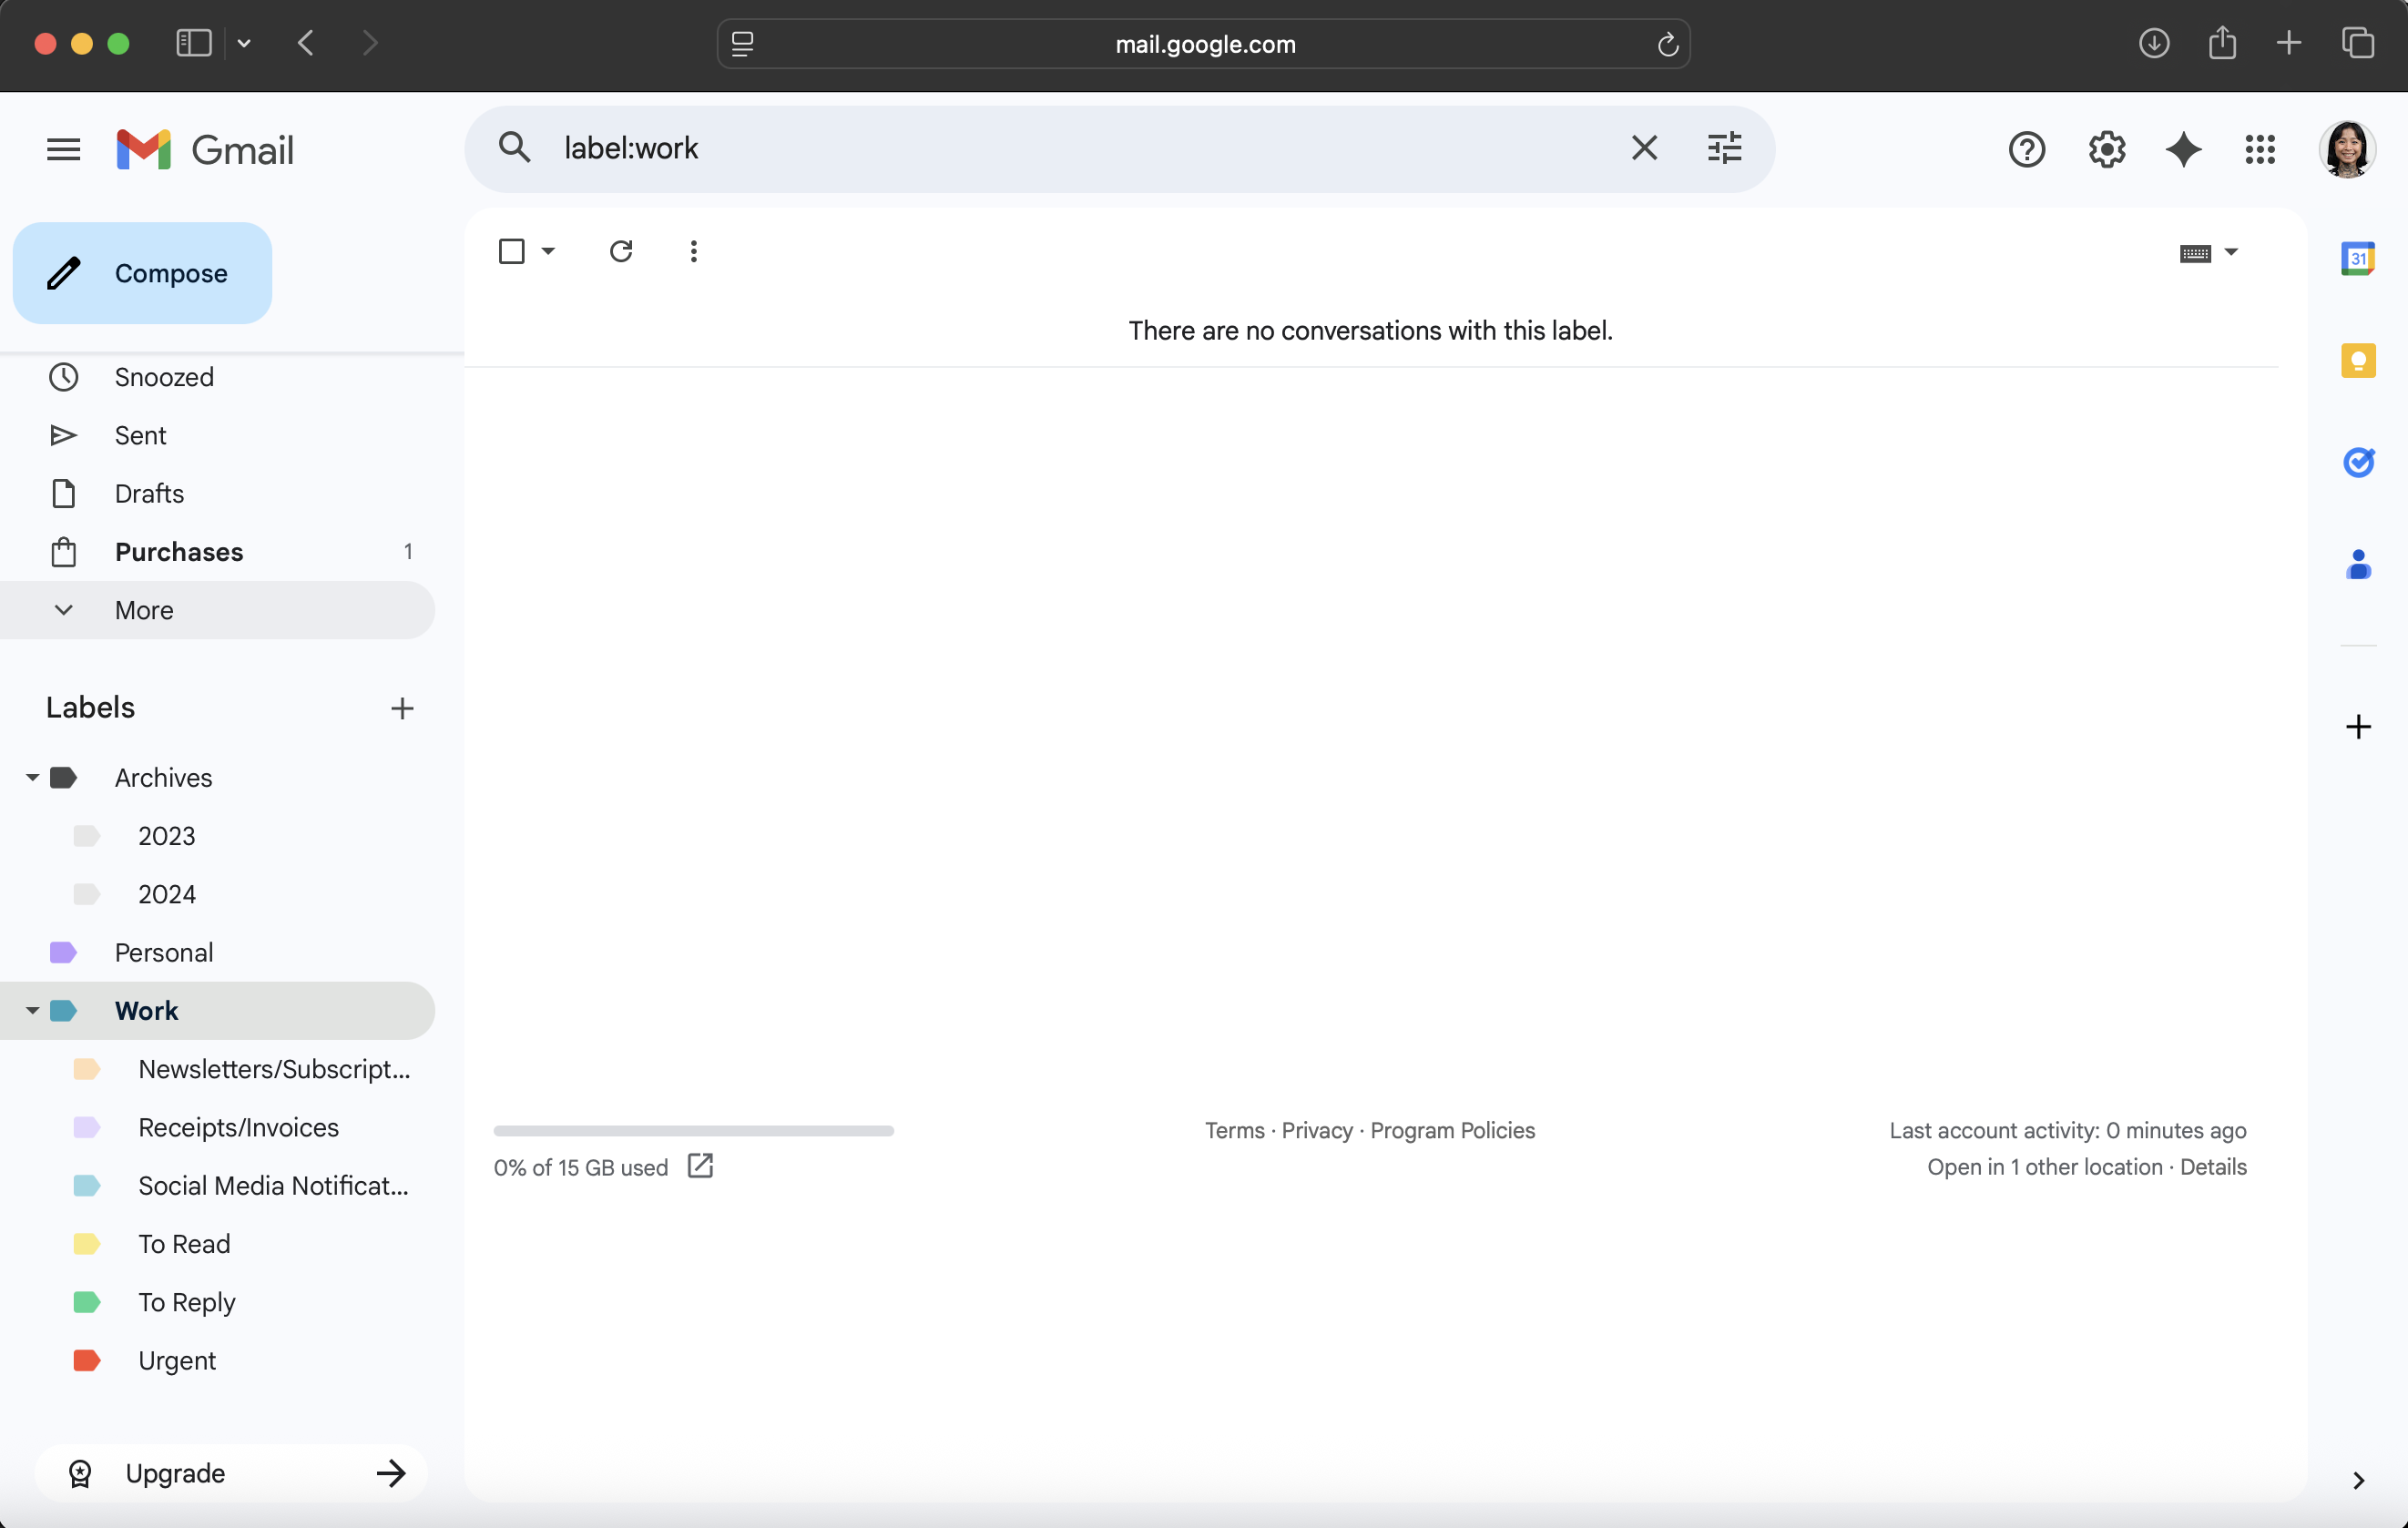The width and height of the screenshot is (2408, 1528).
Task: Click the Gemini sparkle icon
Action: pyautogui.click(x=2183, y=150)
